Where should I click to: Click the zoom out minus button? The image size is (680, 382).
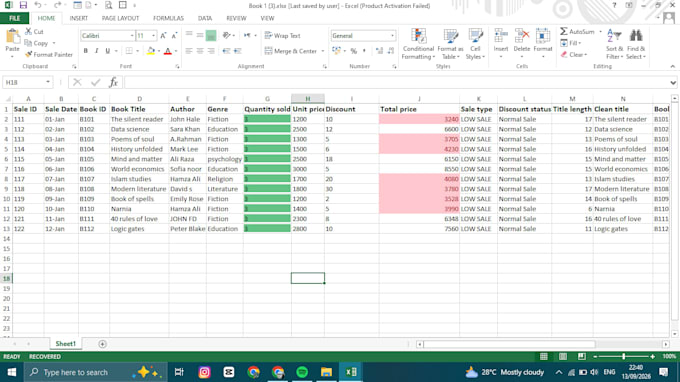pyautogui.click(x=595, y=356)
